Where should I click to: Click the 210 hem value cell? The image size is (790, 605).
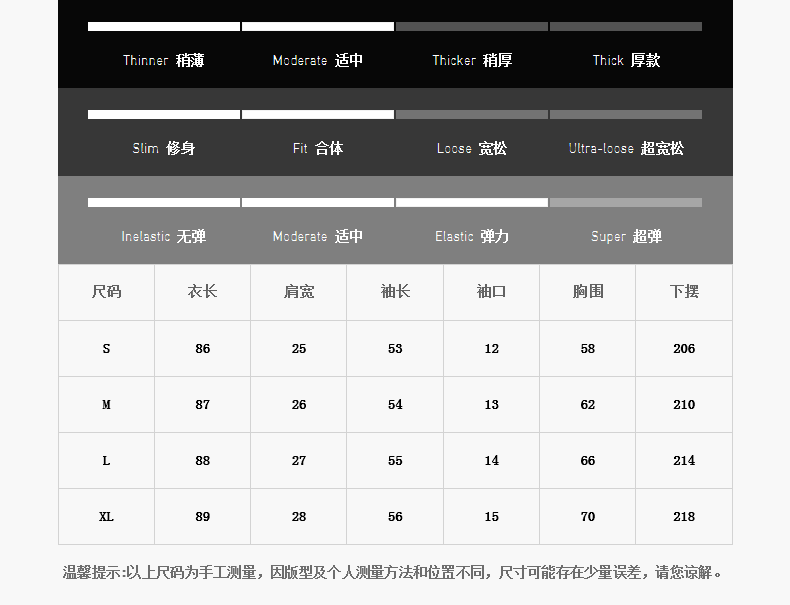click(x=684, y=405)
